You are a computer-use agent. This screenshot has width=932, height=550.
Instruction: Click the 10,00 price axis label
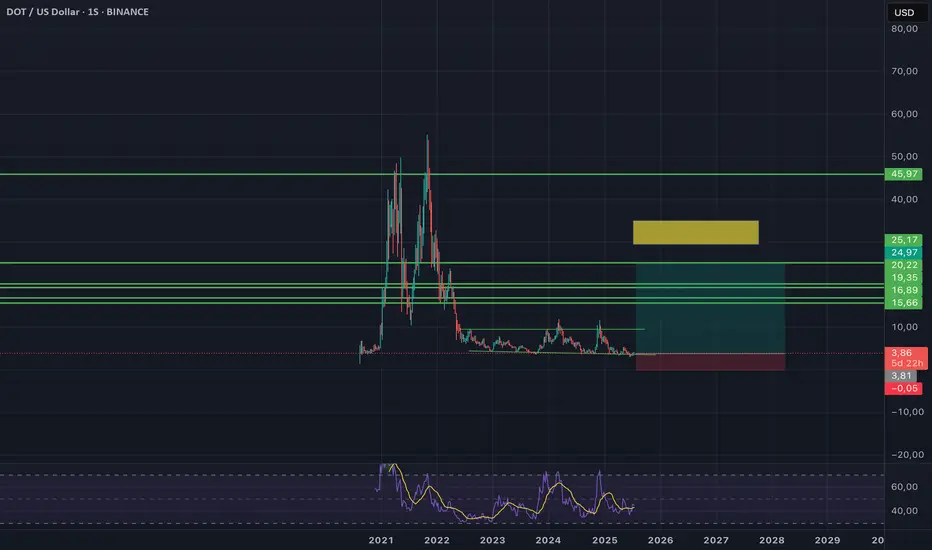point(904,327)
